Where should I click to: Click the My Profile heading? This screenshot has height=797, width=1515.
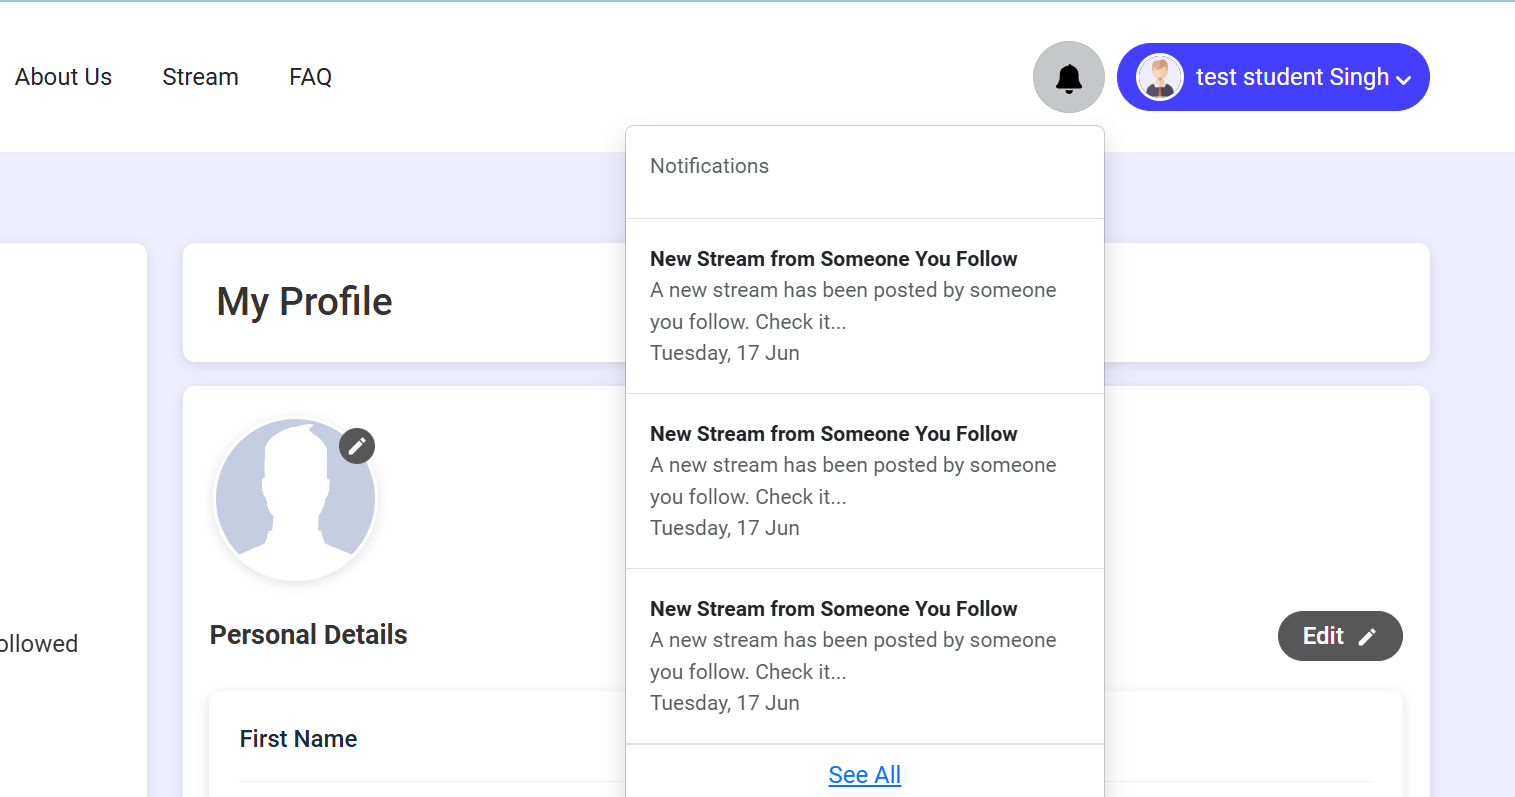304,302
